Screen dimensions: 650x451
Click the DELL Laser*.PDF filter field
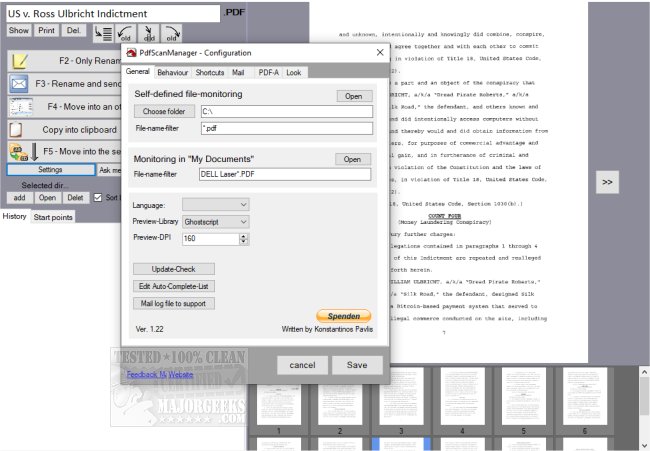click(285, 174)
